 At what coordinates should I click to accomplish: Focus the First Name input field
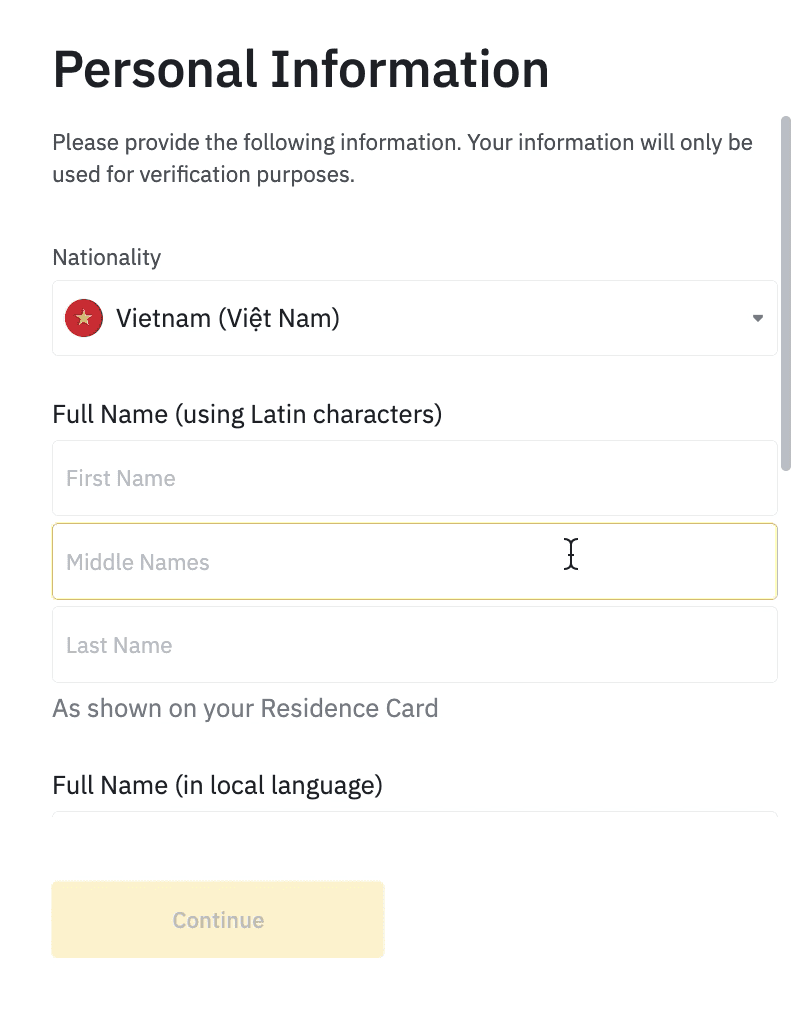click(414, 478)
